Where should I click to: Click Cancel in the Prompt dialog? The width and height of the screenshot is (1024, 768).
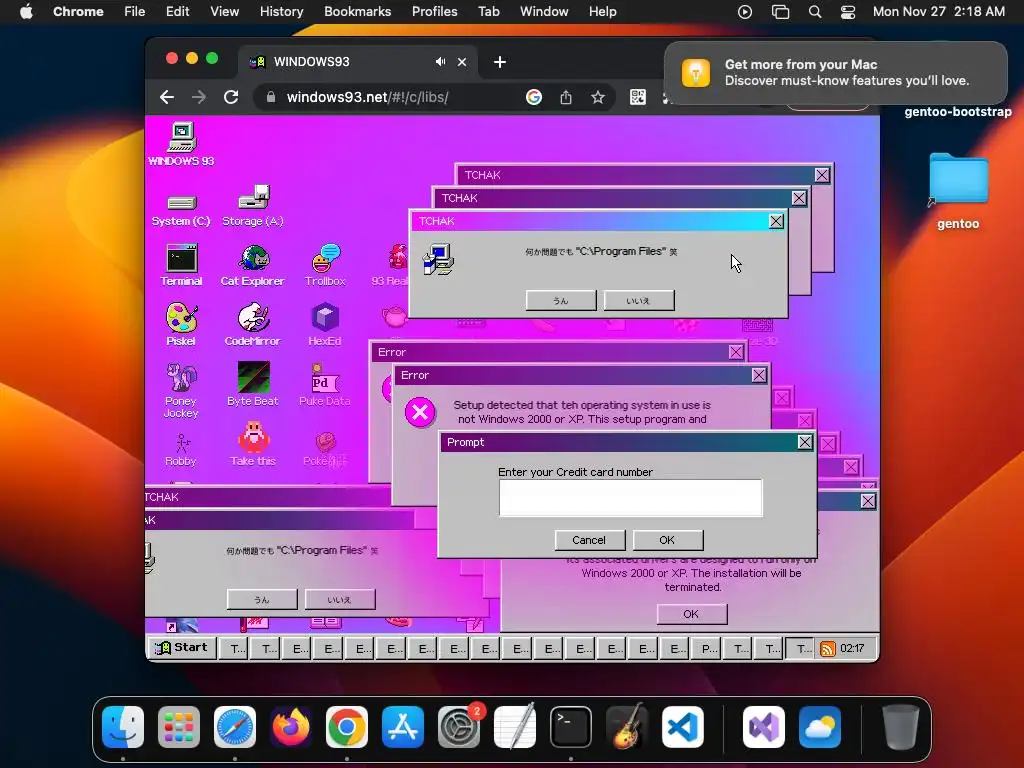(589, 540)
